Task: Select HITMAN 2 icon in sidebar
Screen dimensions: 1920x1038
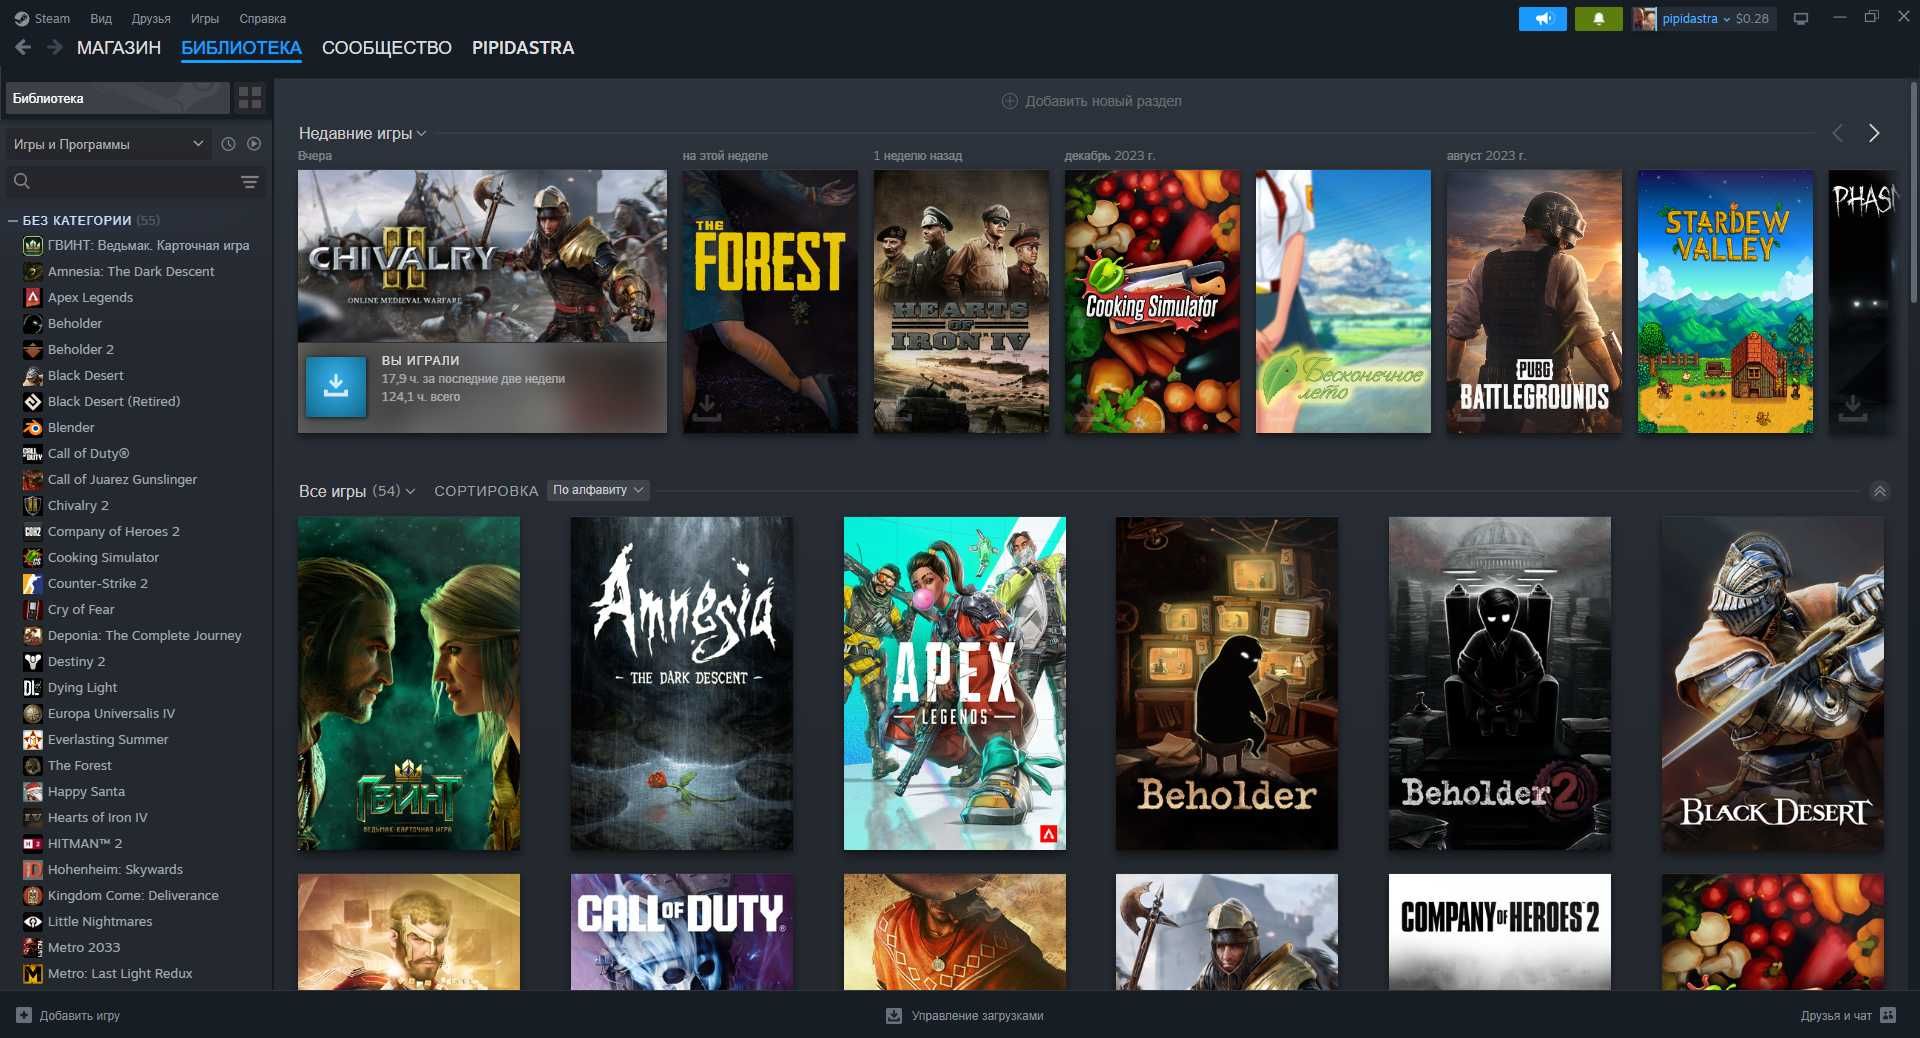Action: pos(32,843)
